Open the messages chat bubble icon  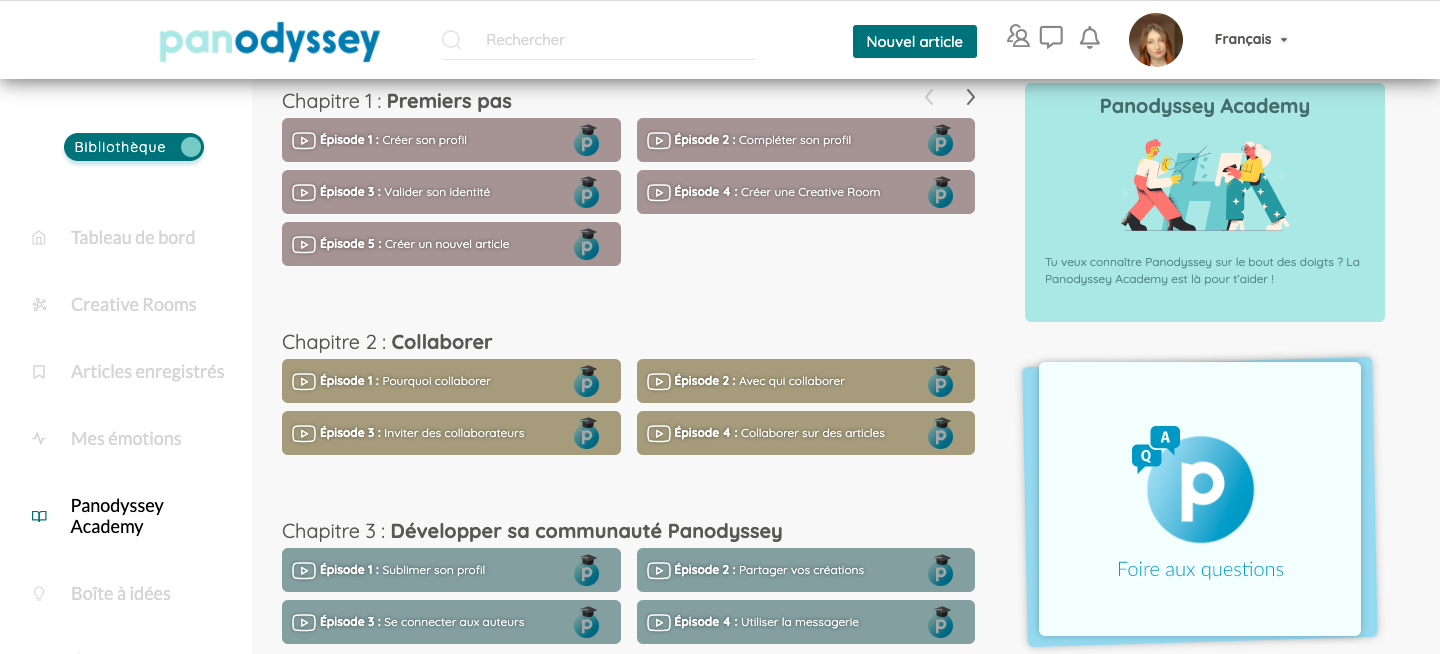1051,38
